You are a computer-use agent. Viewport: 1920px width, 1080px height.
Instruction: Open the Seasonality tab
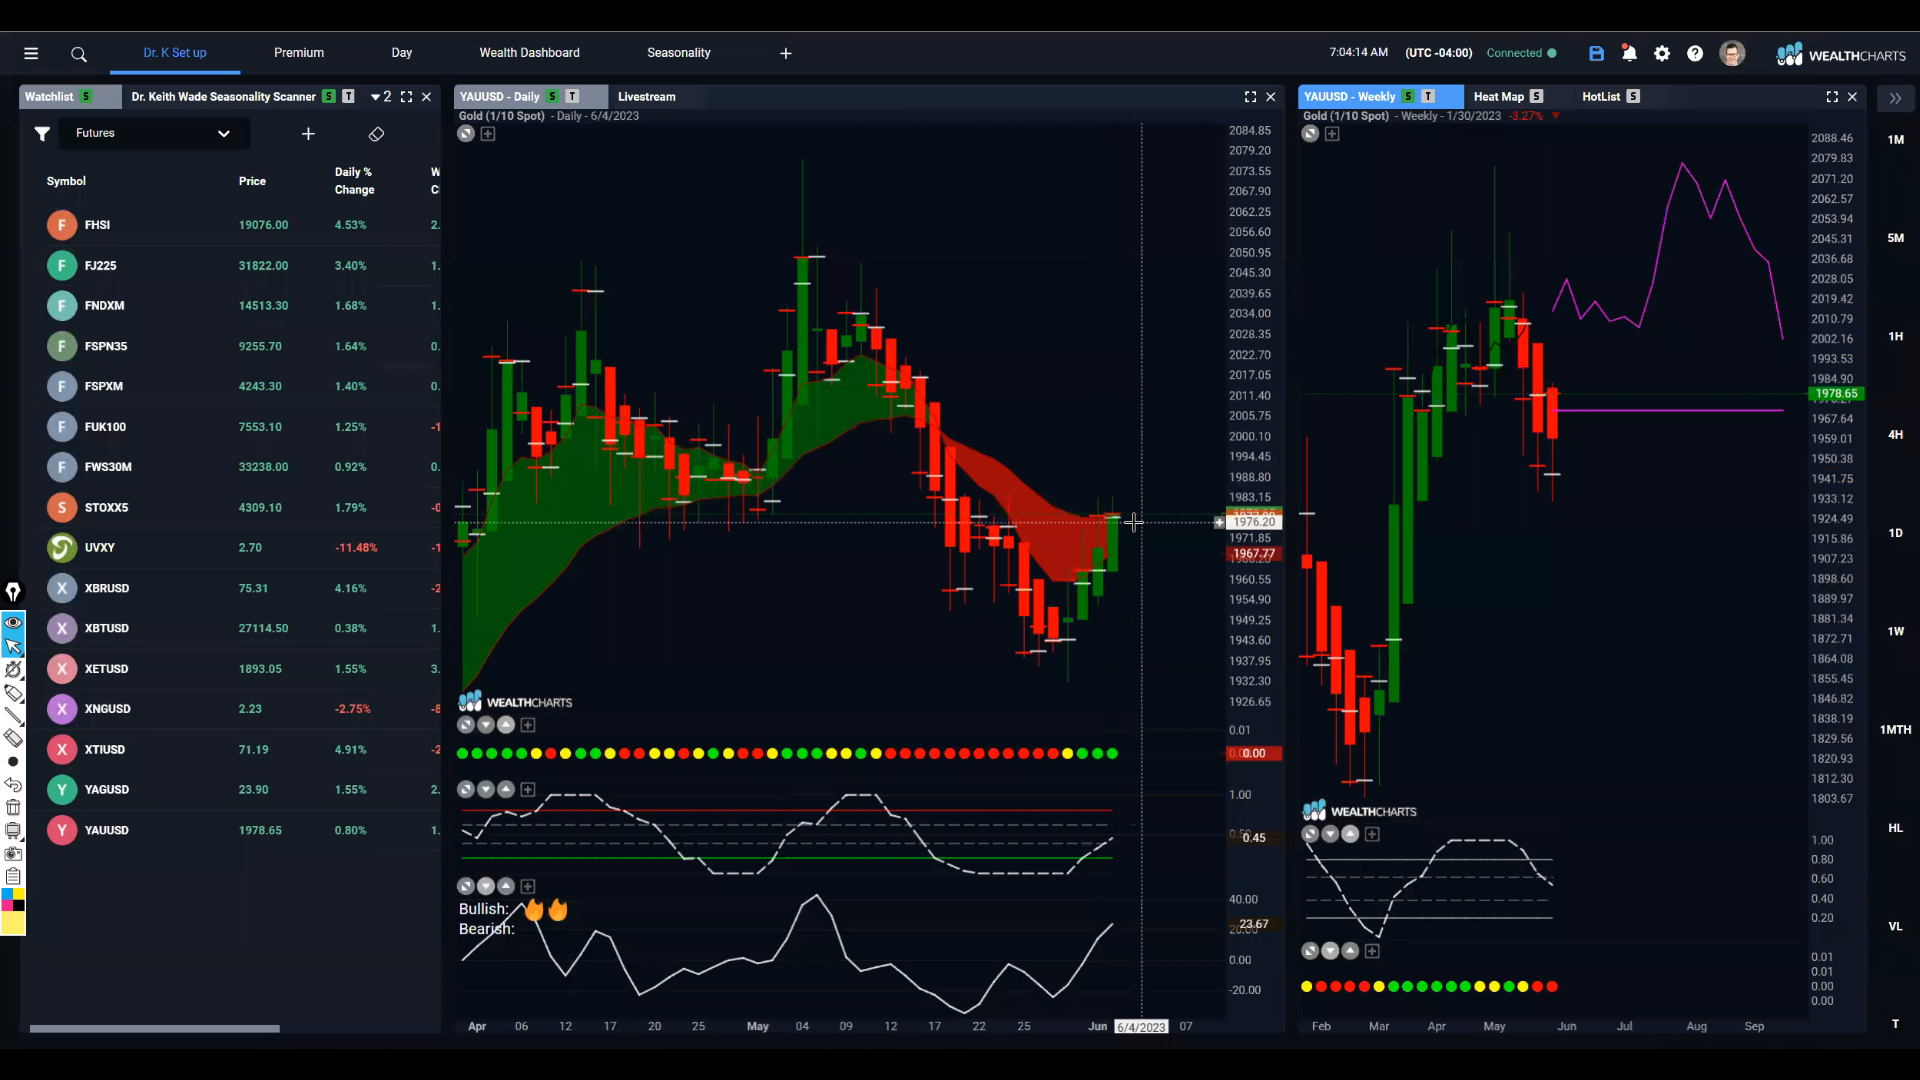(679, 53)
